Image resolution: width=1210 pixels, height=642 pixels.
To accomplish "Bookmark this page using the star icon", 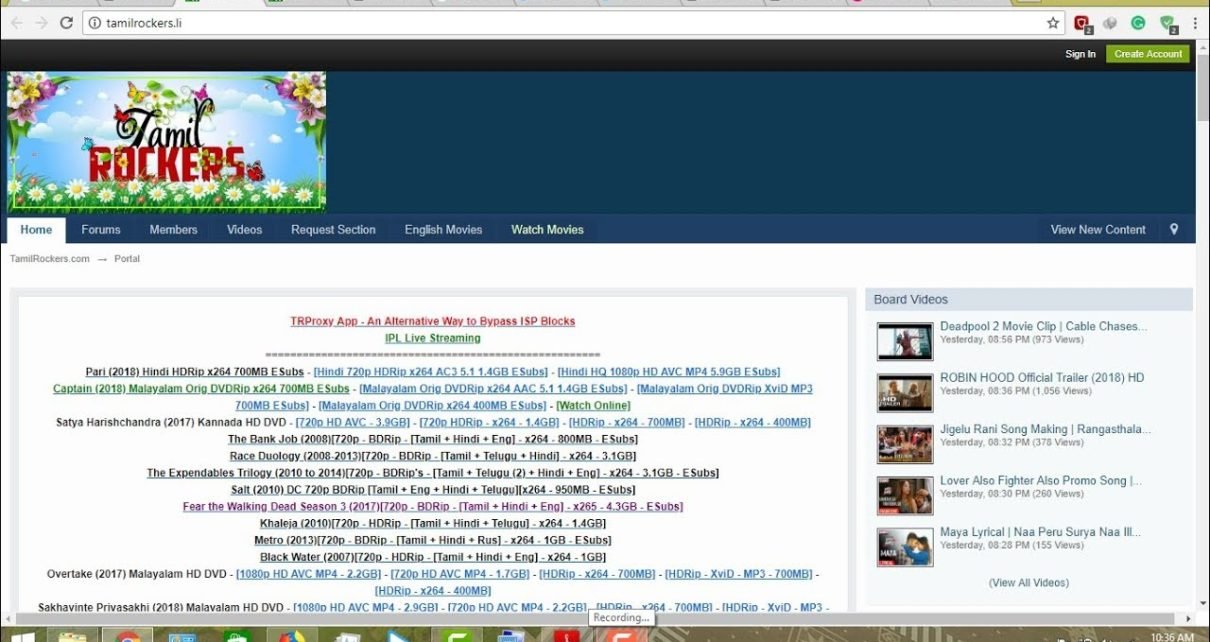I will coord(1053,23).
